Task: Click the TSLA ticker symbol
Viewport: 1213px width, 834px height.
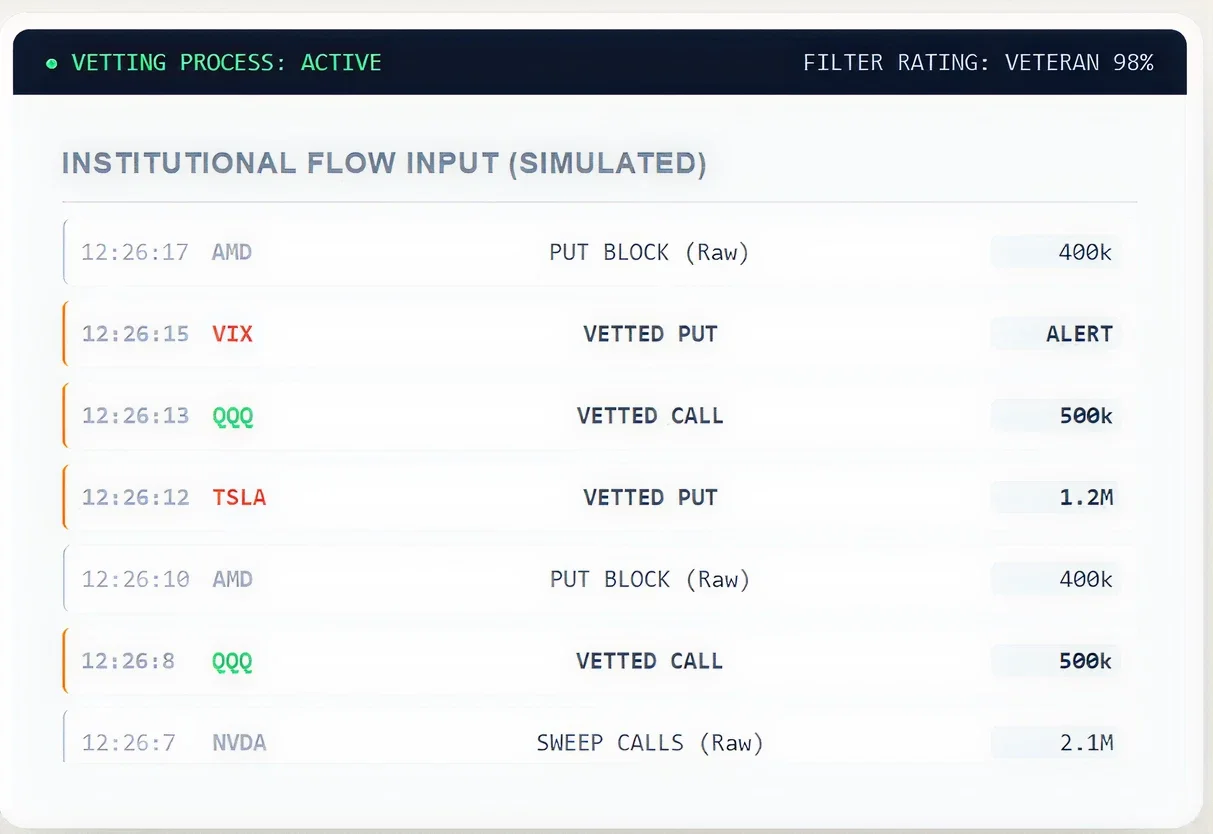Action: 239,497
